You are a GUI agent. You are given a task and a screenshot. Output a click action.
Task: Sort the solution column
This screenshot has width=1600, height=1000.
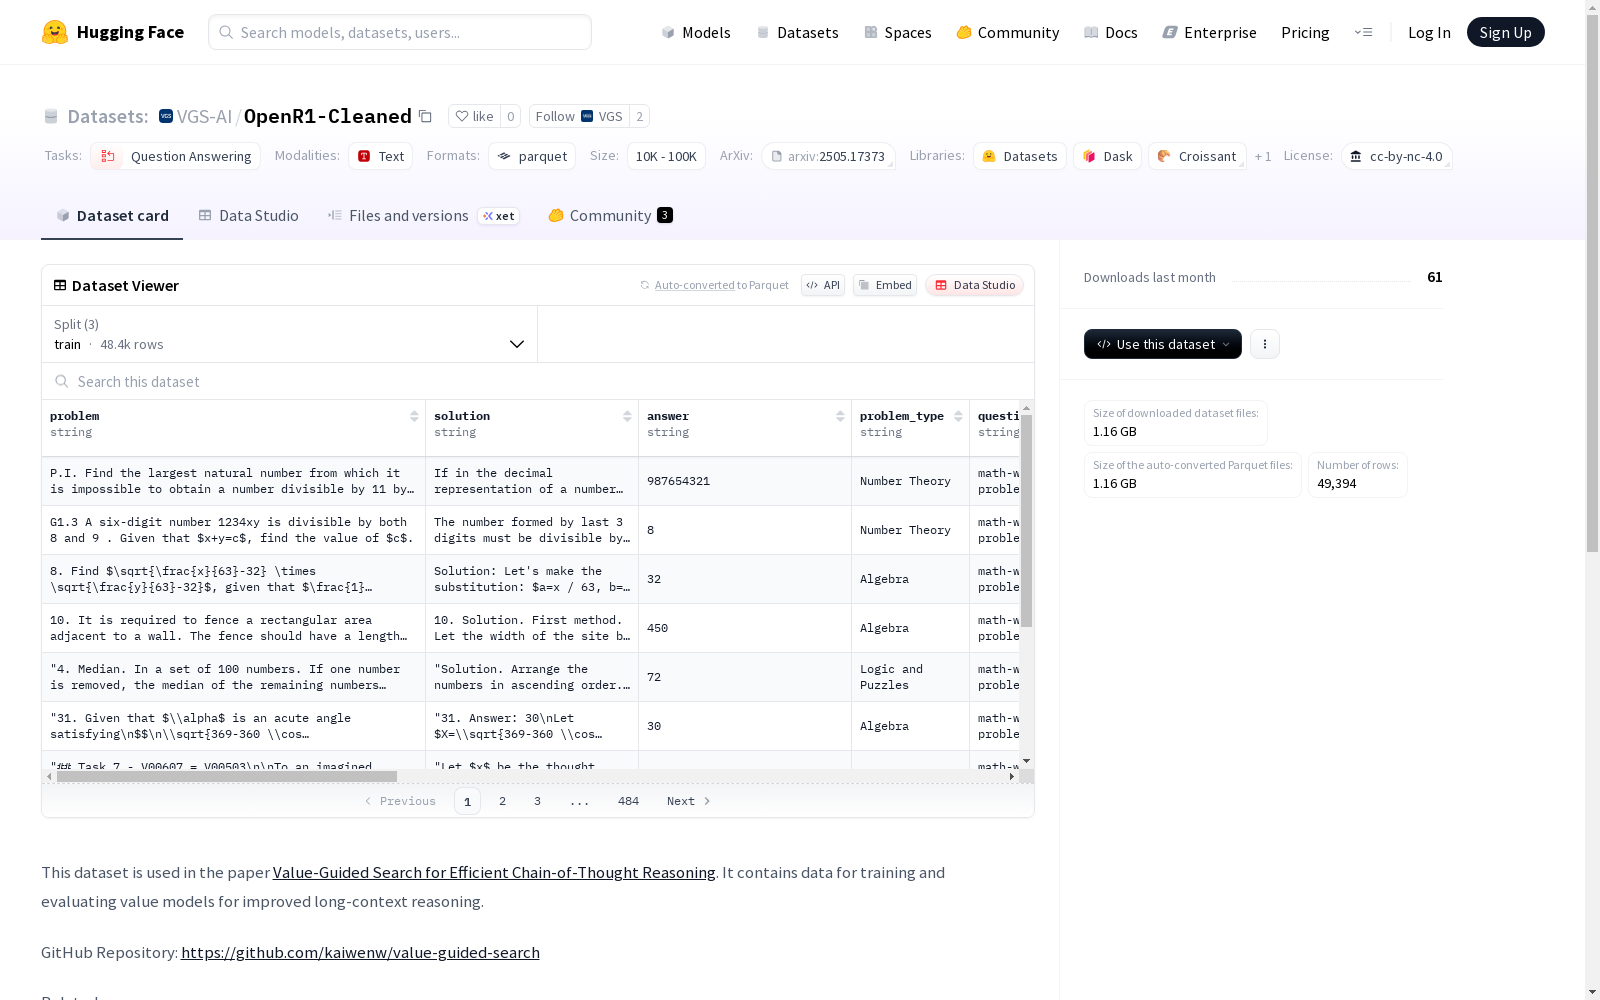click(x=627, y=416)
